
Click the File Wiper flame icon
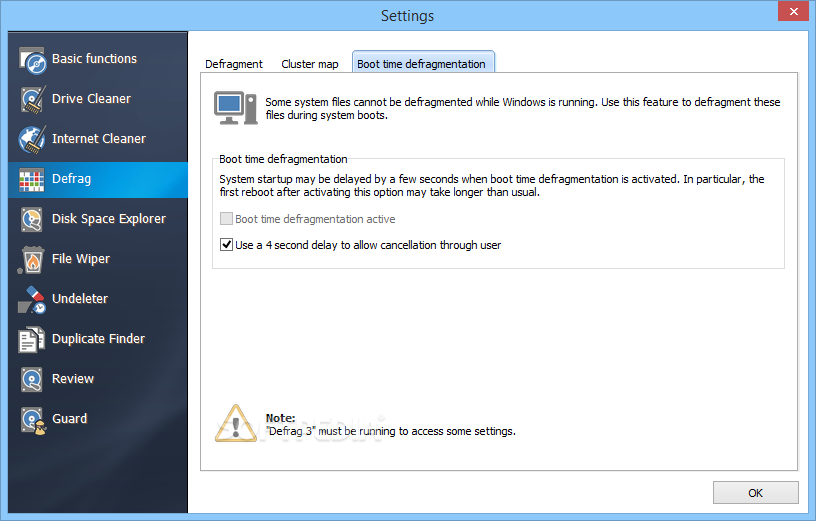tap(31, 260)
